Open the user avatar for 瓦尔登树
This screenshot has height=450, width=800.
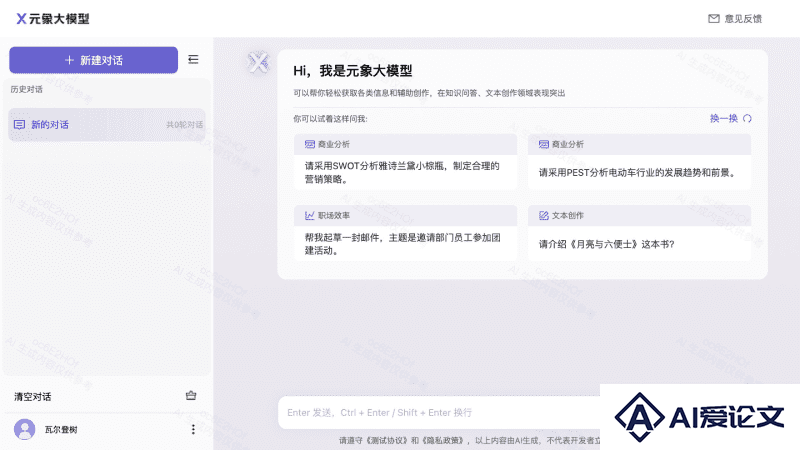click(x=24, y=430)
